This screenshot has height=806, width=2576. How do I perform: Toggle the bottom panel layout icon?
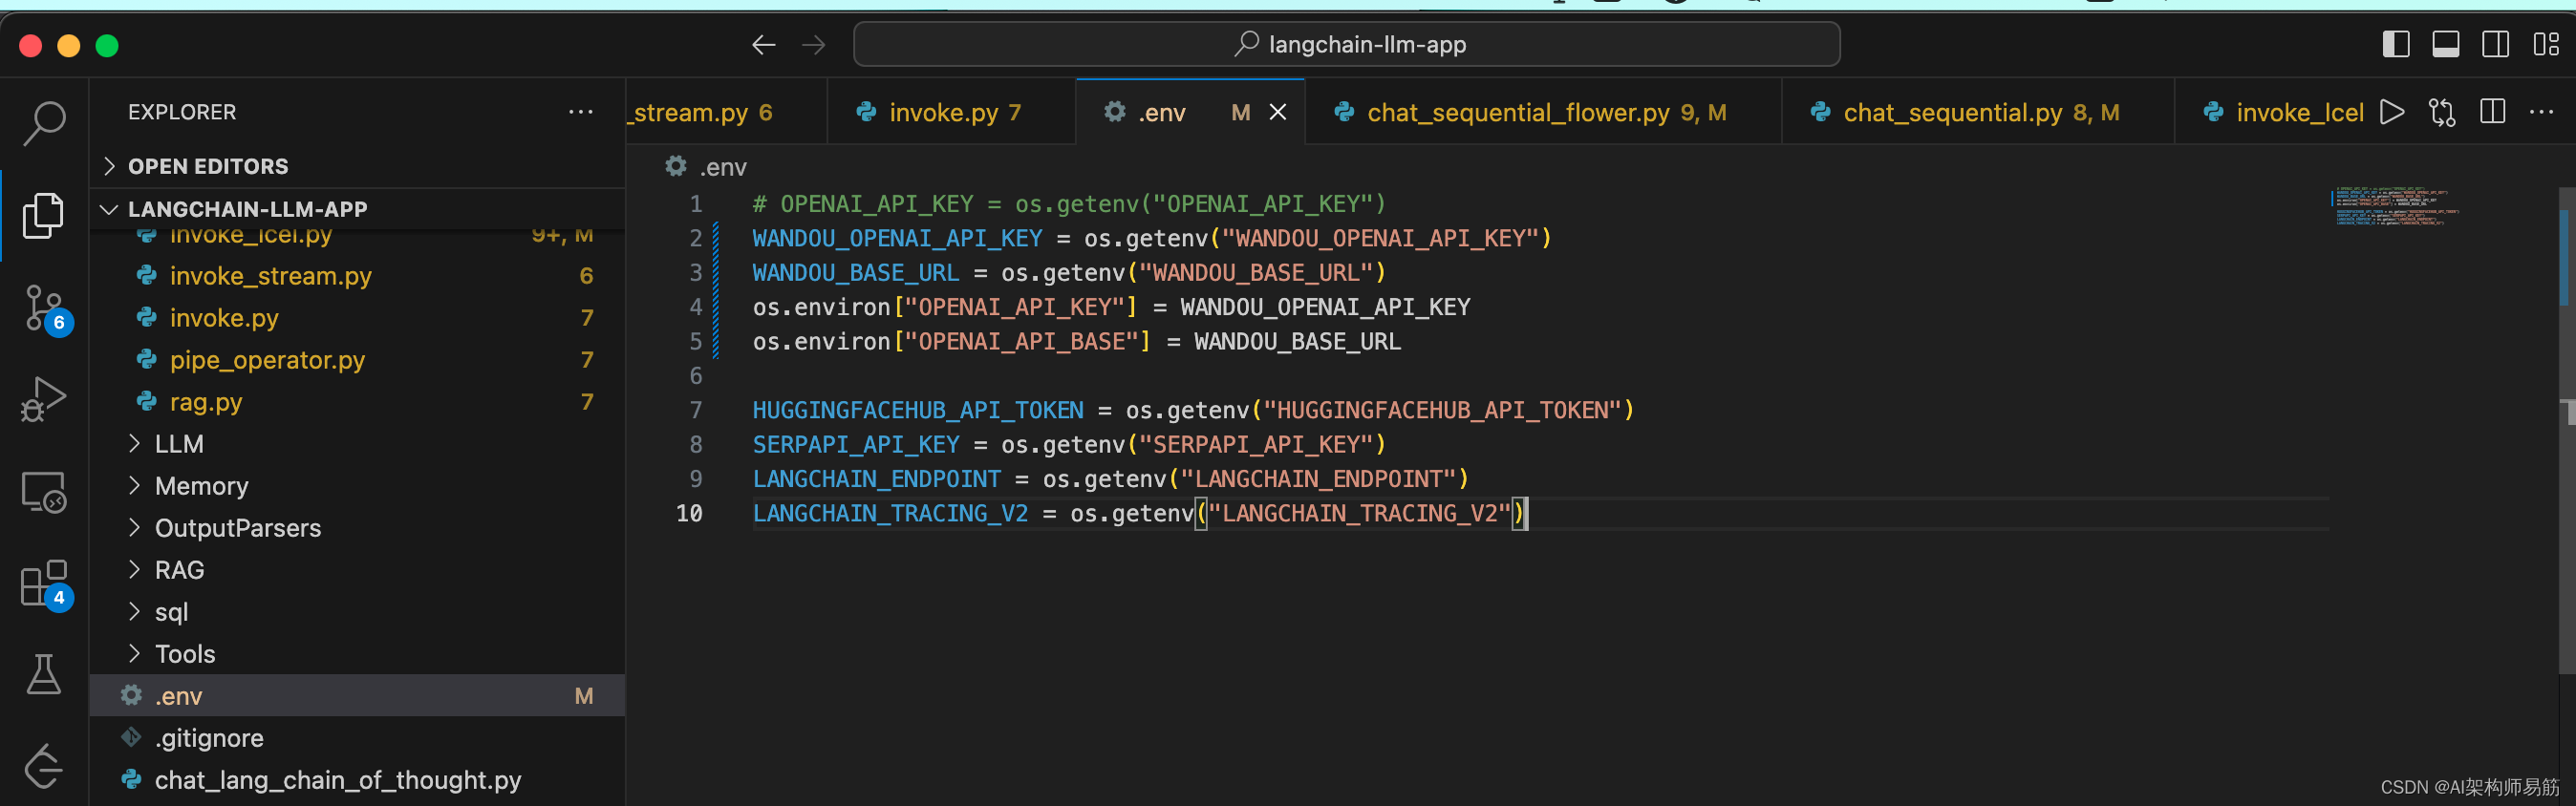2446,44
